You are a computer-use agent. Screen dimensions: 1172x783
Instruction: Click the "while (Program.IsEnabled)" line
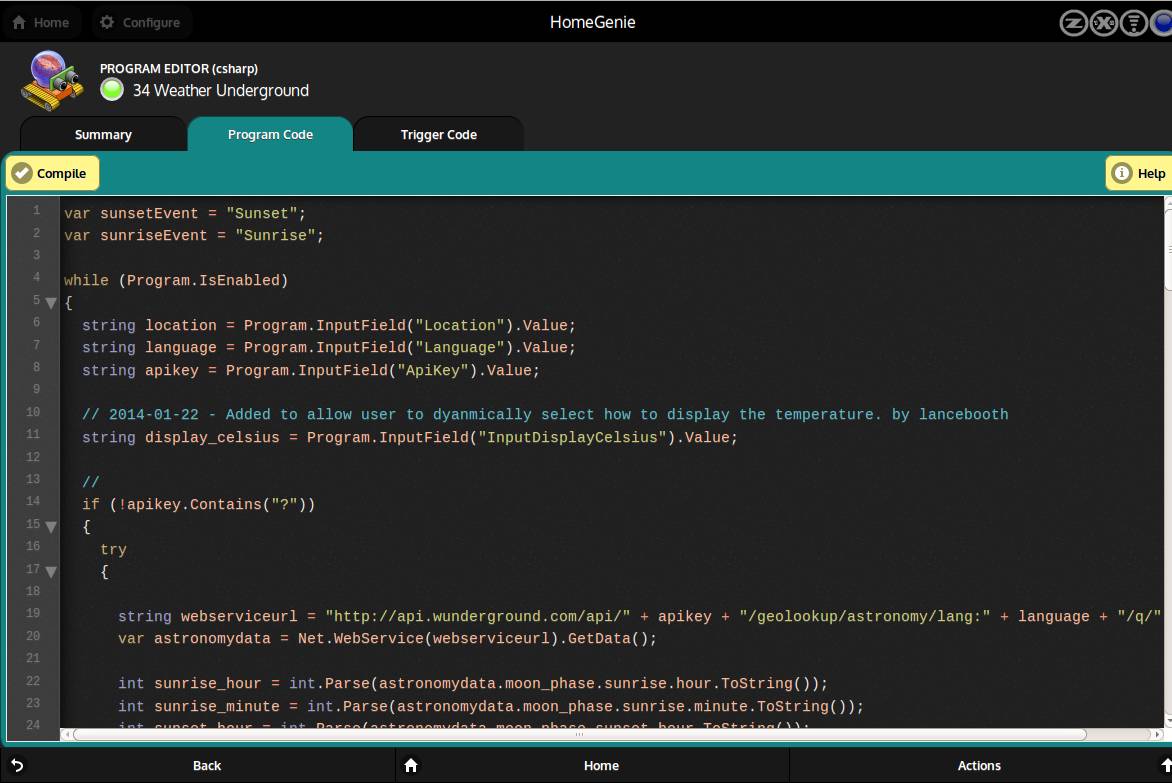(176, 280)
